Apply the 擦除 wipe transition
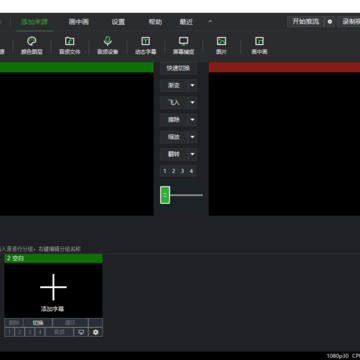Image resolution: width=360 pixels, height=360 pixels. pyautogui.click(x=174, y=120)
